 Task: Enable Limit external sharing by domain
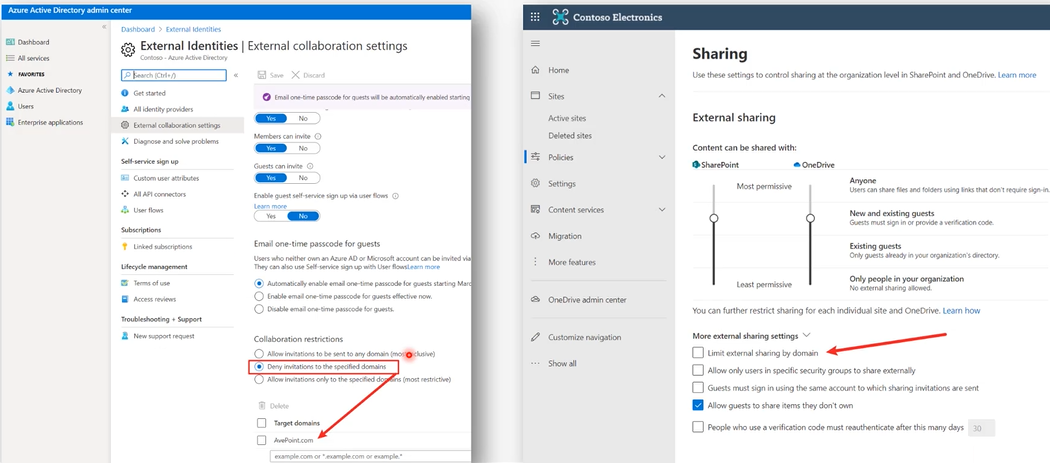[698, 352]
